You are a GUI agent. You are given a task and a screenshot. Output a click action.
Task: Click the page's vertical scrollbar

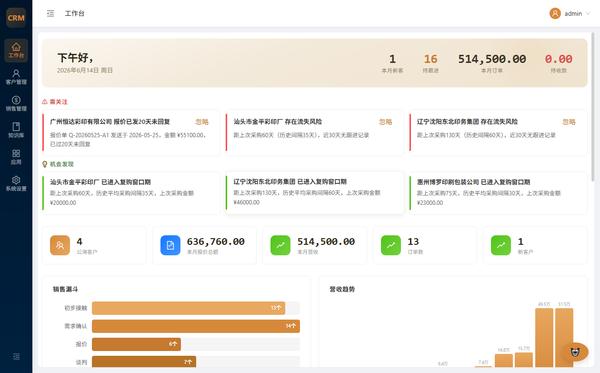[x=593, y=108]
